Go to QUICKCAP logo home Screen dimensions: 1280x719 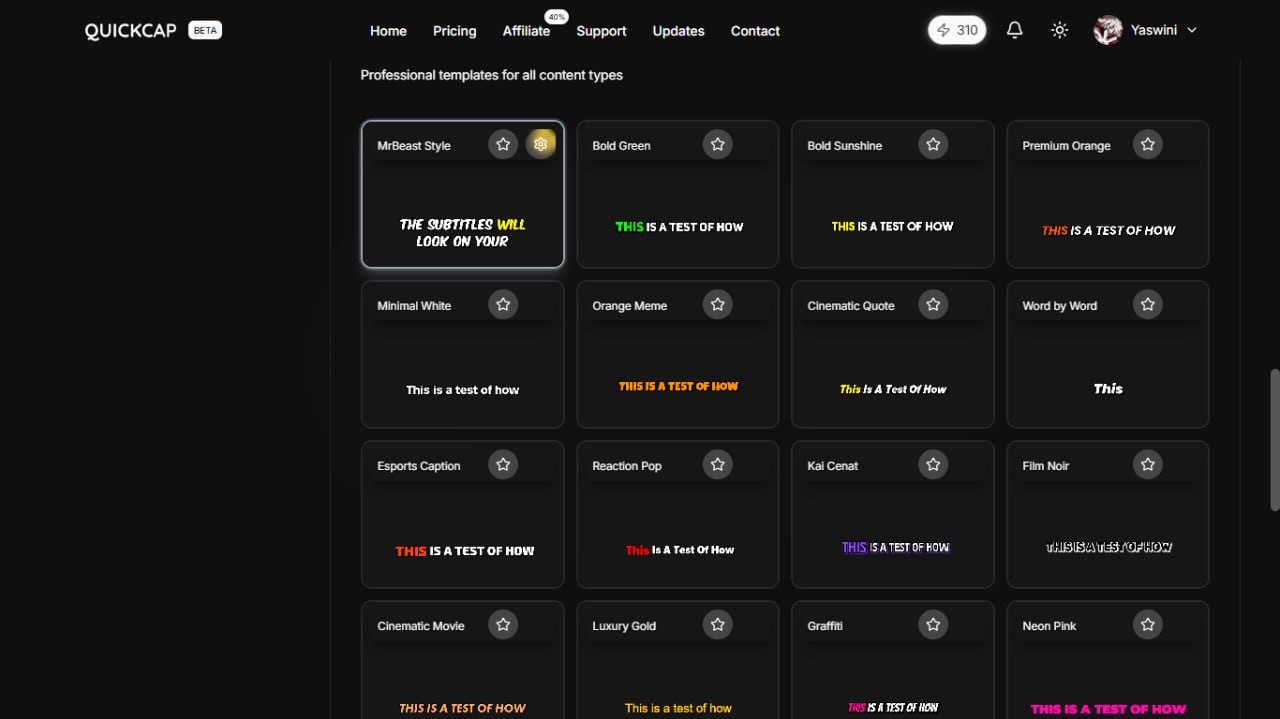click(x=130, y=31)
